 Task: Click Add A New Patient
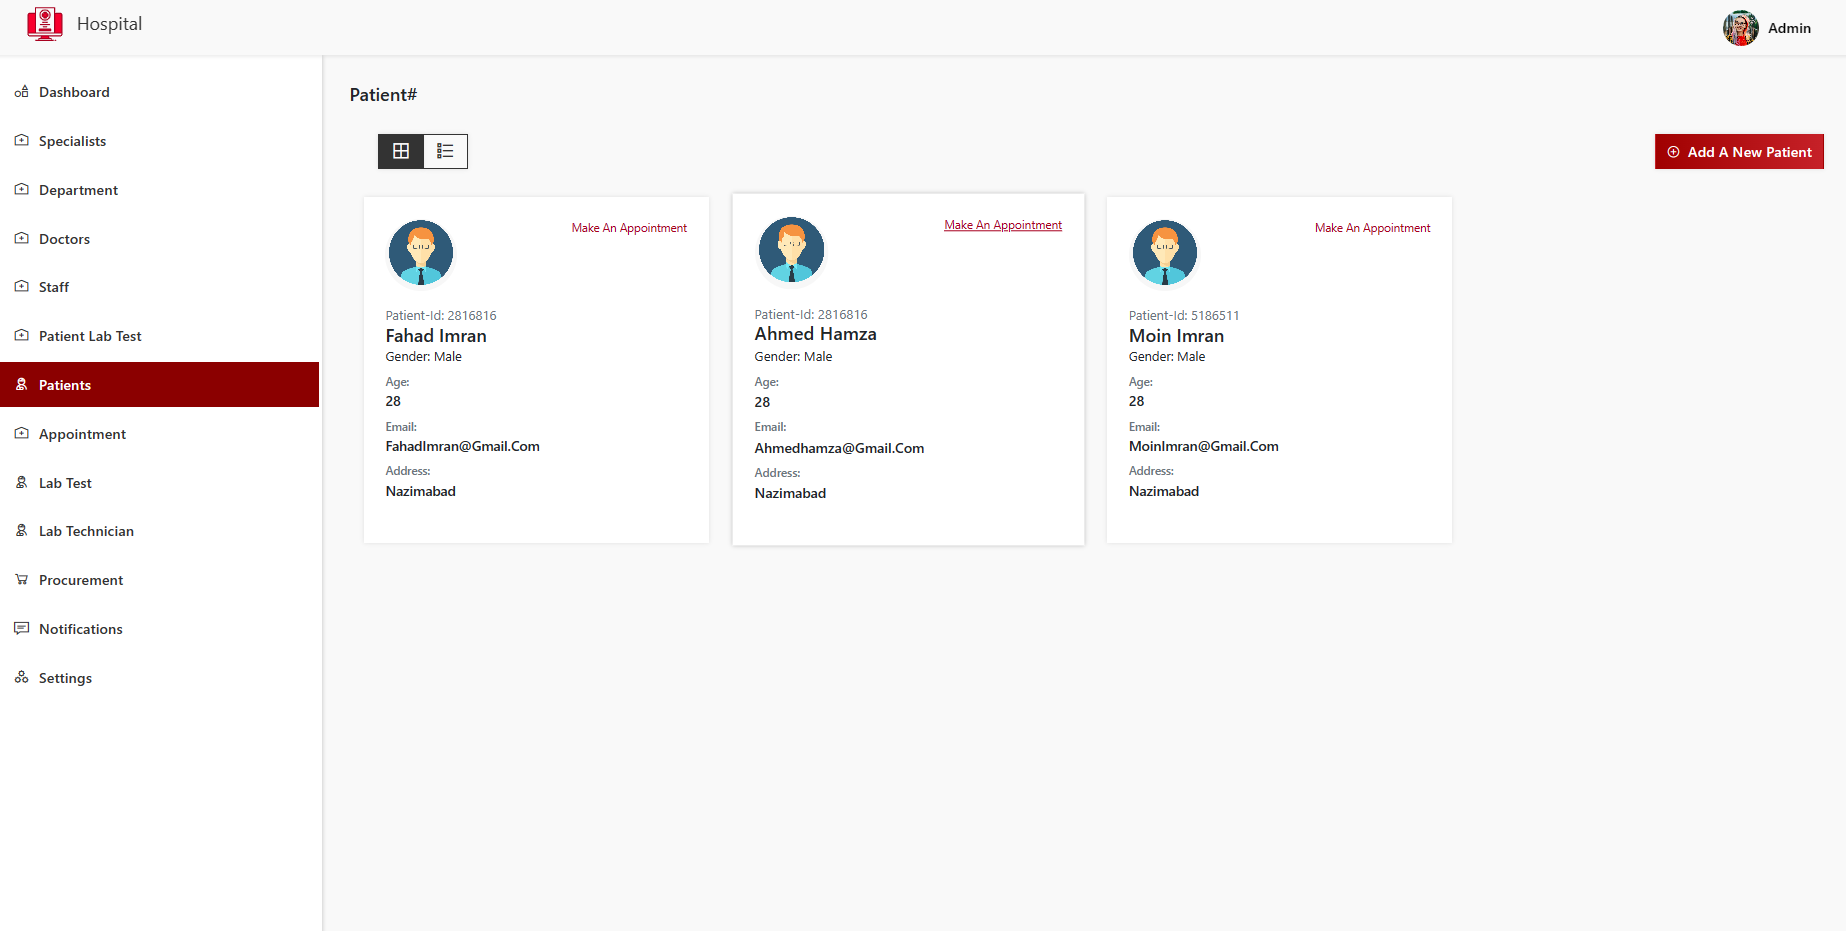1739,151
